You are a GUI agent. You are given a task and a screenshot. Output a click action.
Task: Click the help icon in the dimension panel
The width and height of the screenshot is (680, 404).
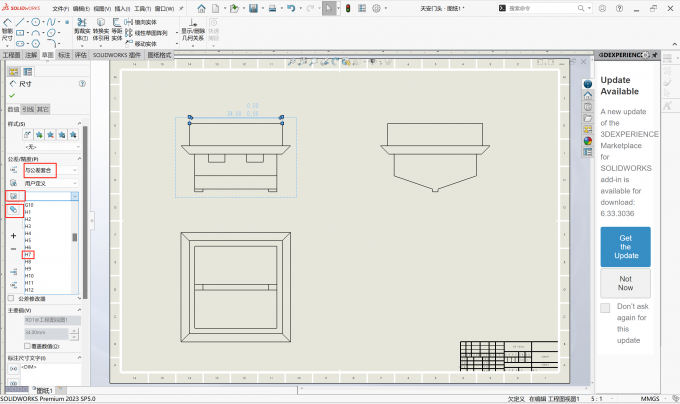tap(82, 84)
